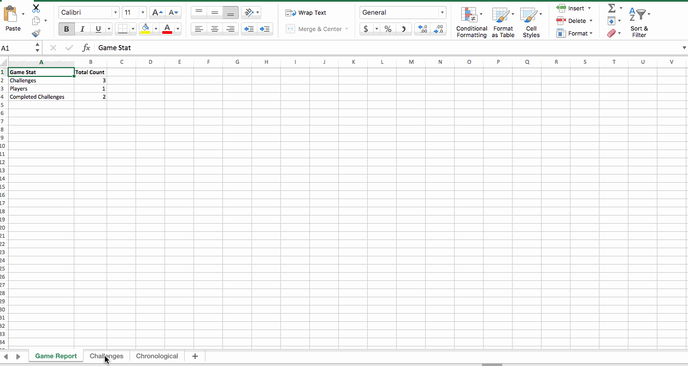Apply Percent Style format

click(388, 29)
